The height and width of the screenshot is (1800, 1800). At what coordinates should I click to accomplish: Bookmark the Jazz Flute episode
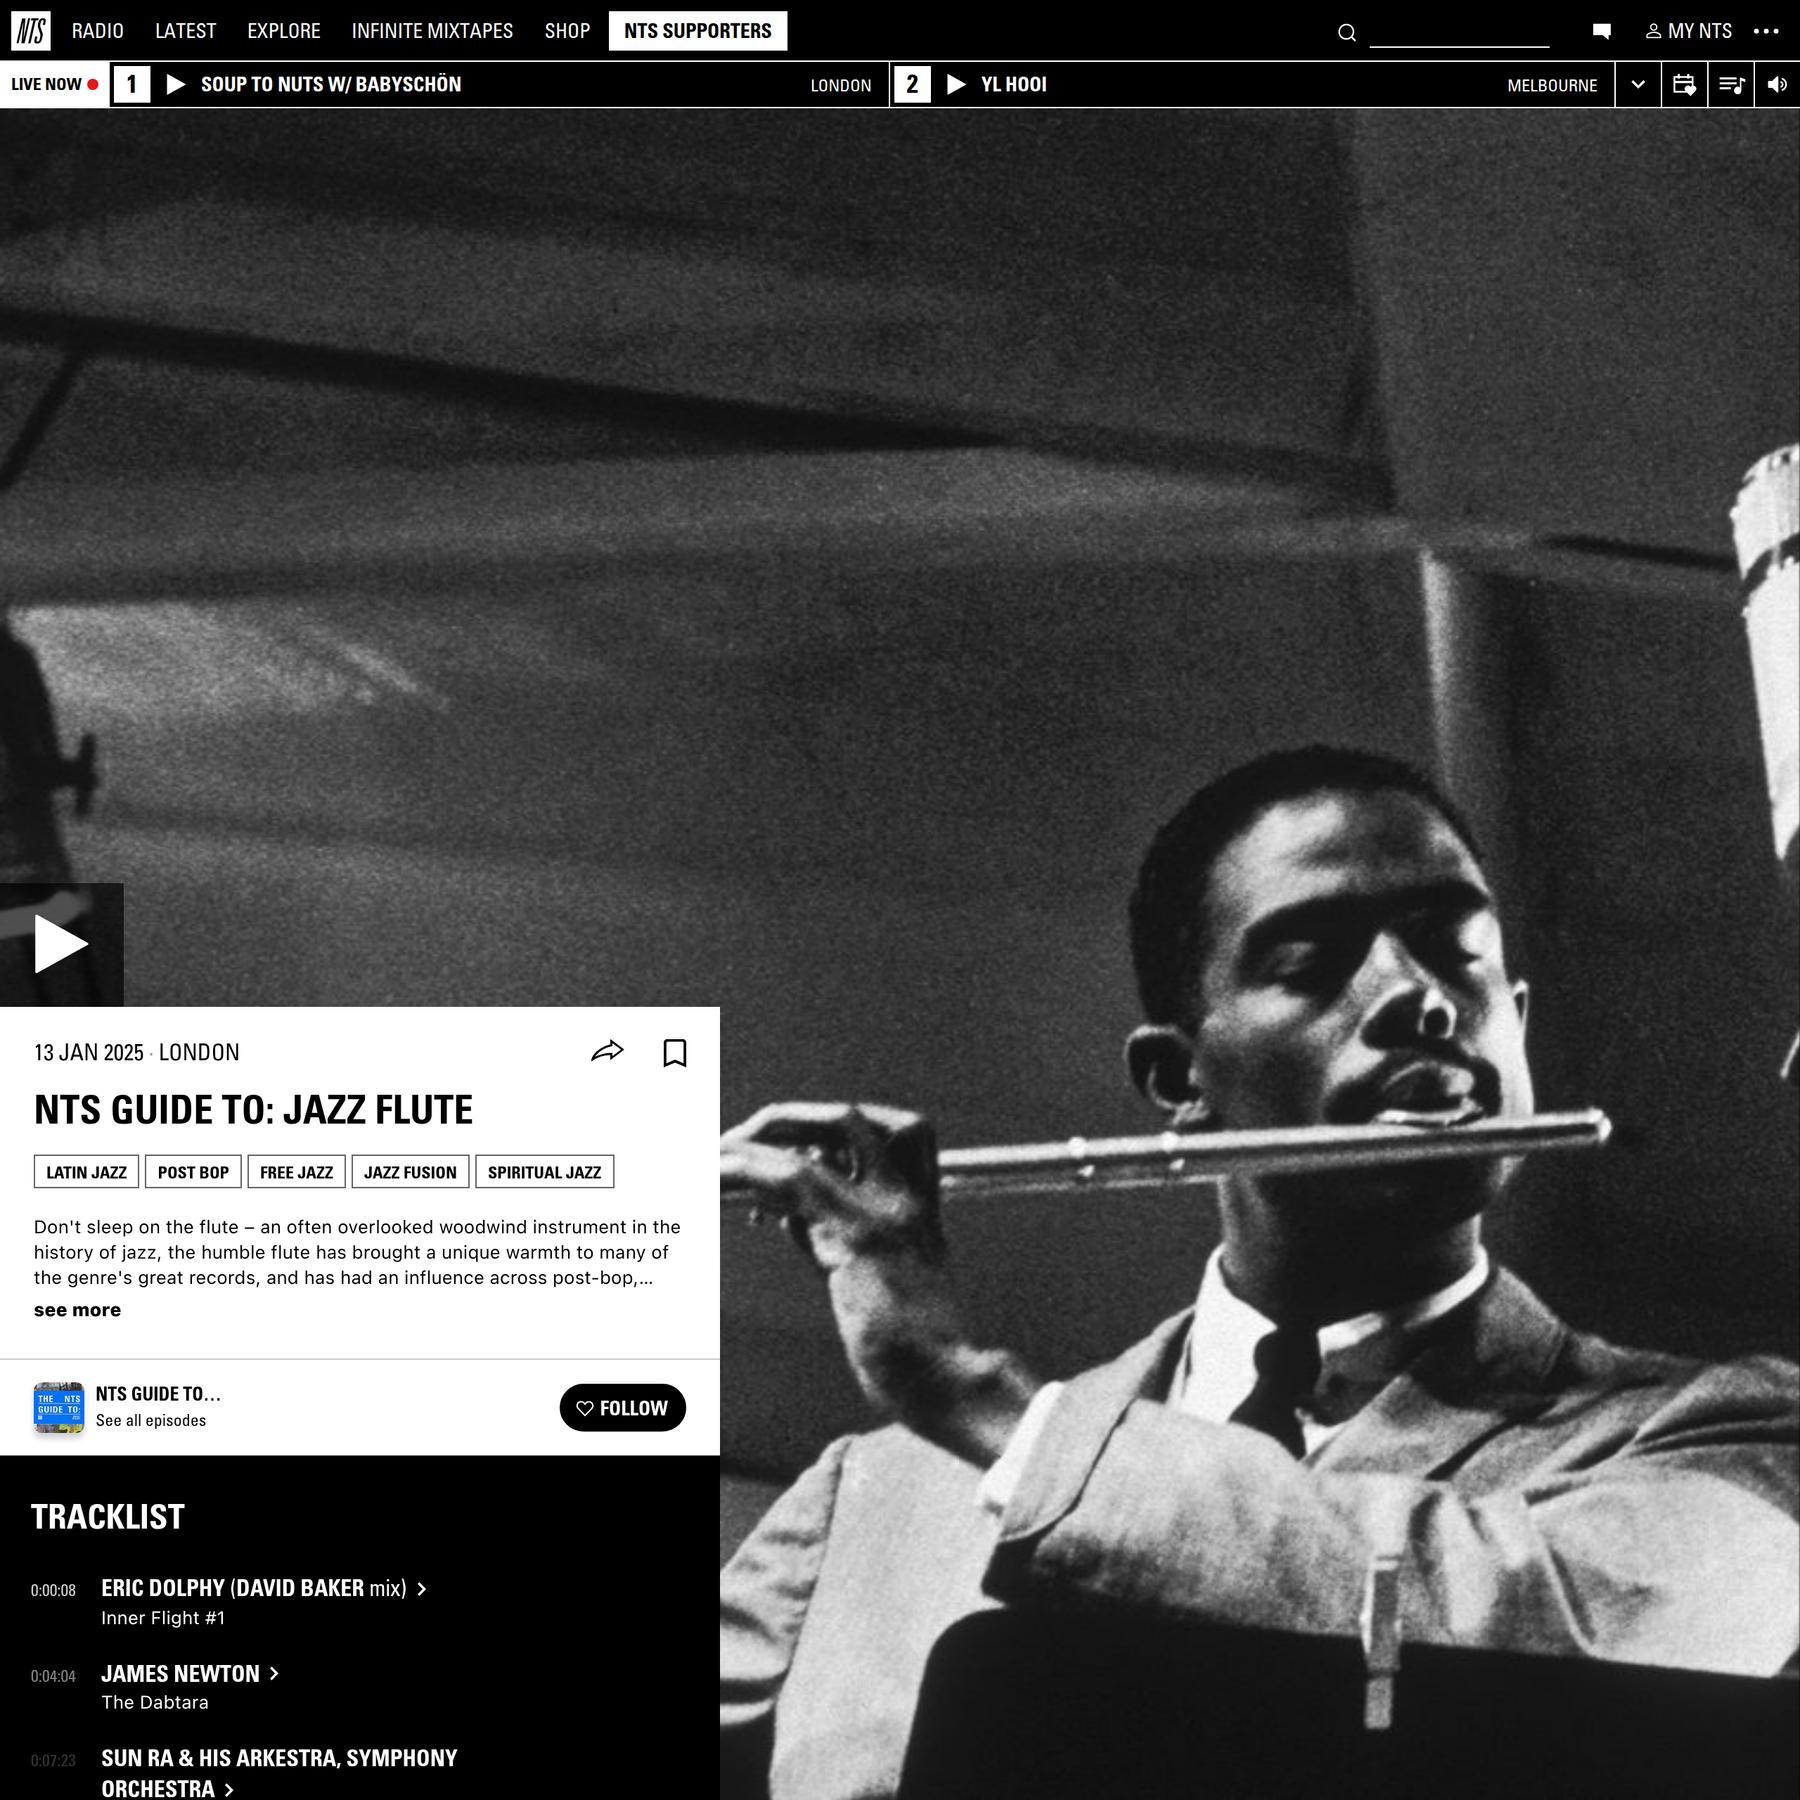[675, 1052]
